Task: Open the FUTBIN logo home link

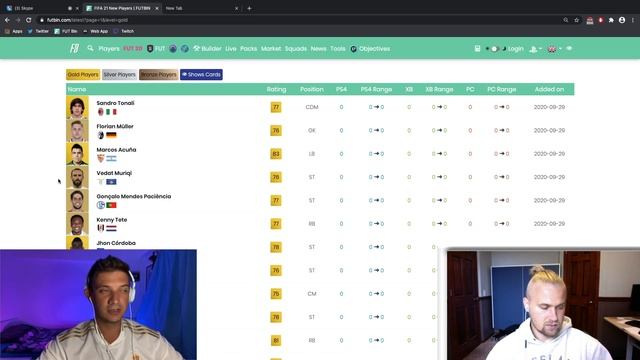Action: coord(74,48)
